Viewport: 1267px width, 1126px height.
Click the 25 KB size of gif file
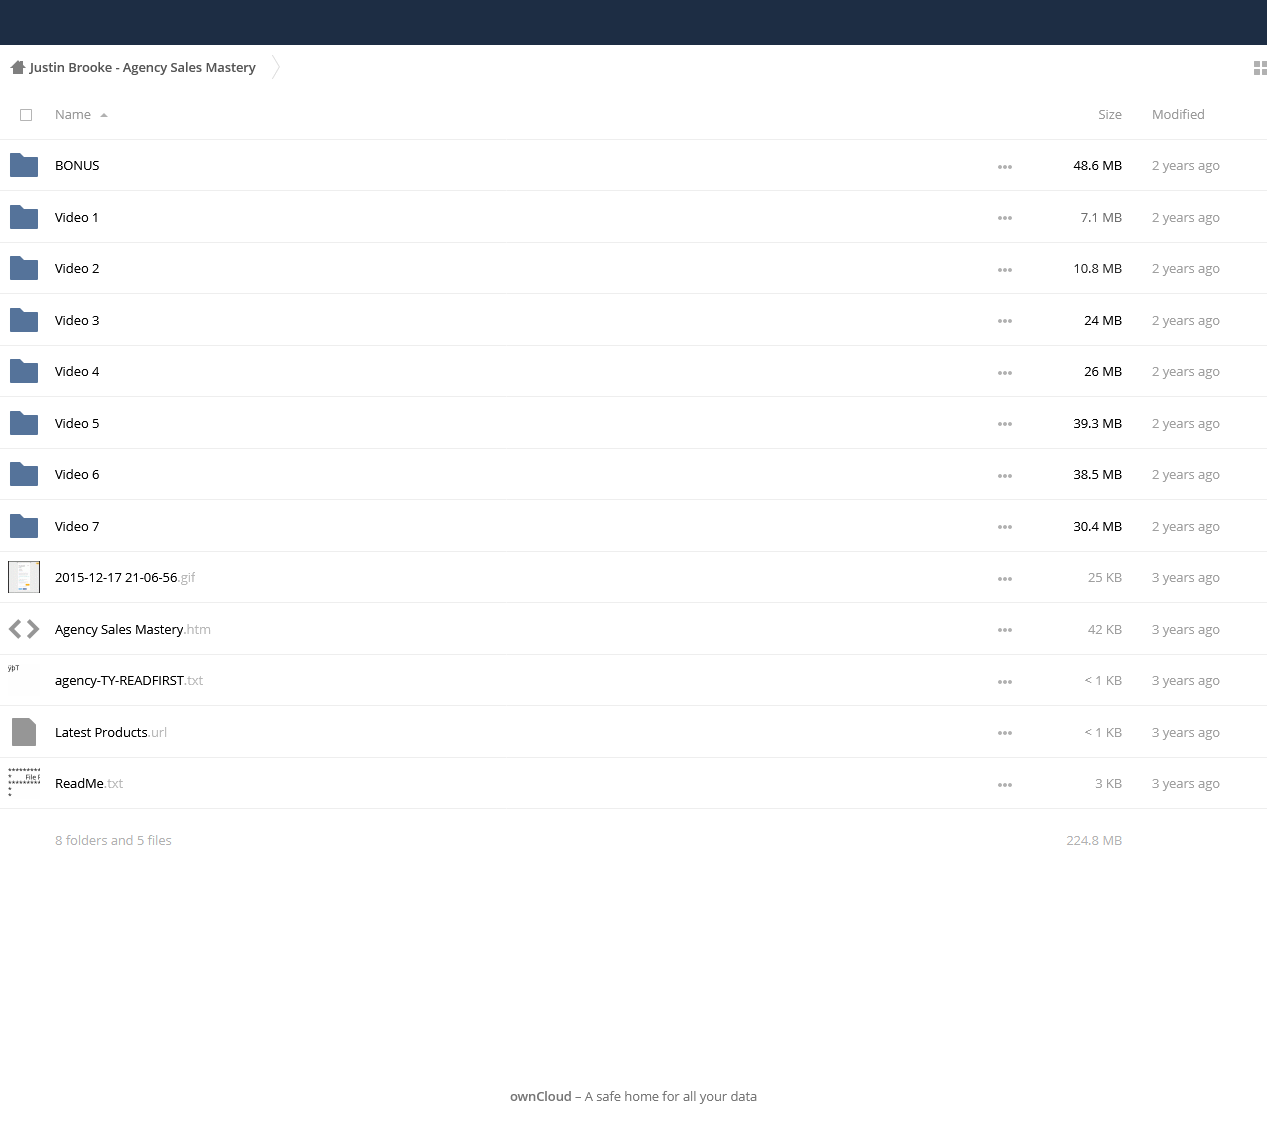(x=1105, y=577)
